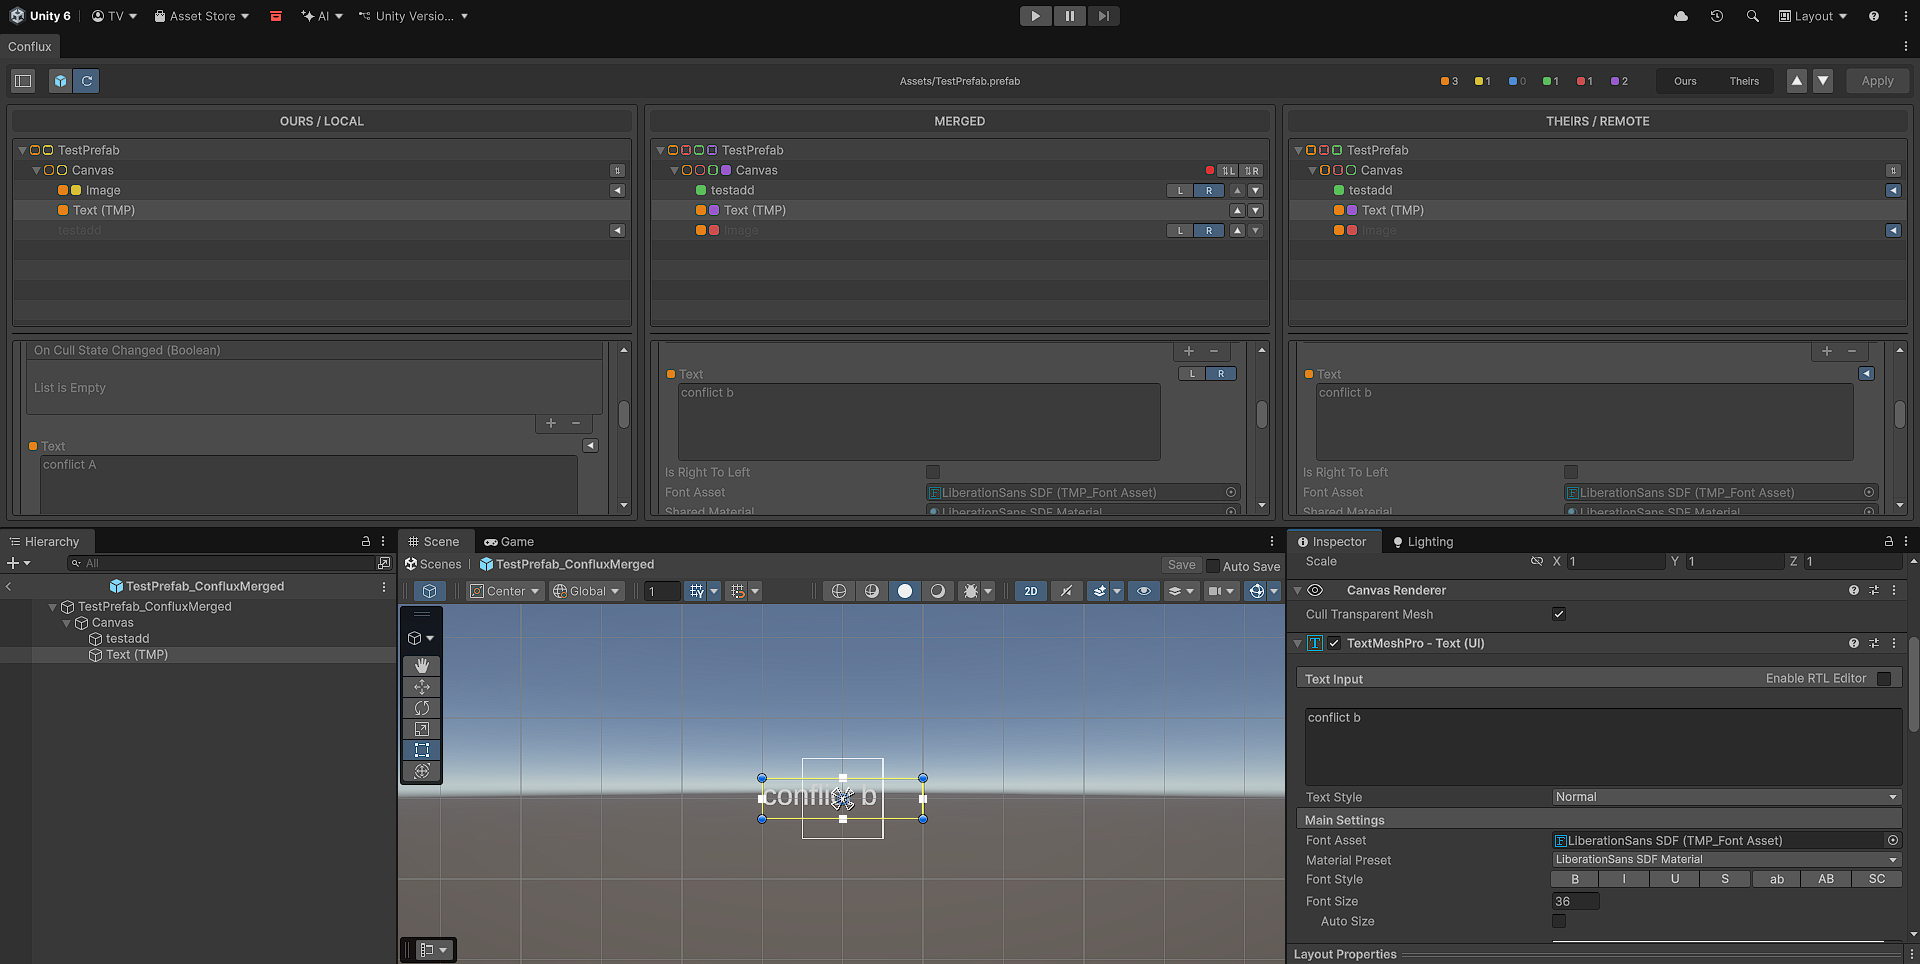1920x964 pixels.
Task: Open the Material Preset dropdown
Action: click(x=1726, y=859)
